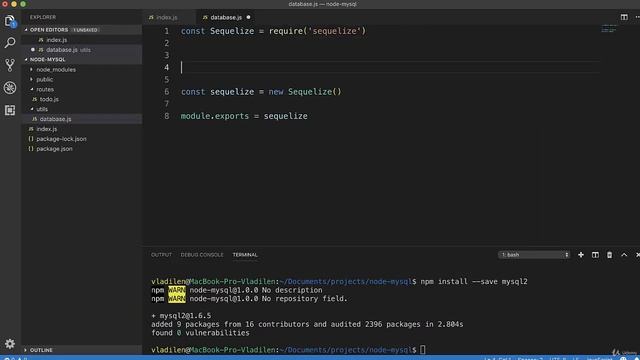Click line number 2 in gutter
This screenshot has width=640, height=360.
coord(167,43)
